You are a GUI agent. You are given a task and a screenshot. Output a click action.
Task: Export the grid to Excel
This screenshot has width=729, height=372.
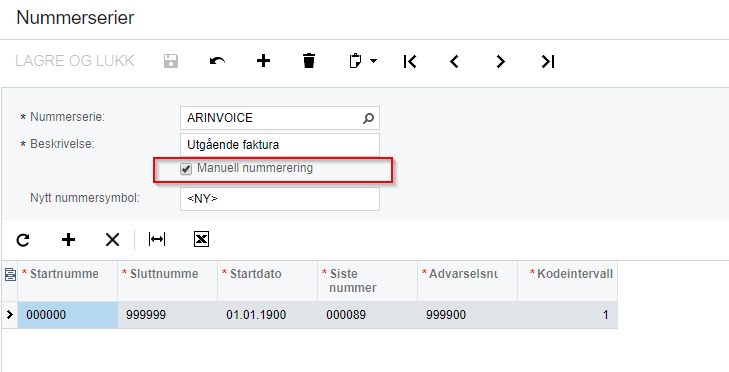pos(201,239)
